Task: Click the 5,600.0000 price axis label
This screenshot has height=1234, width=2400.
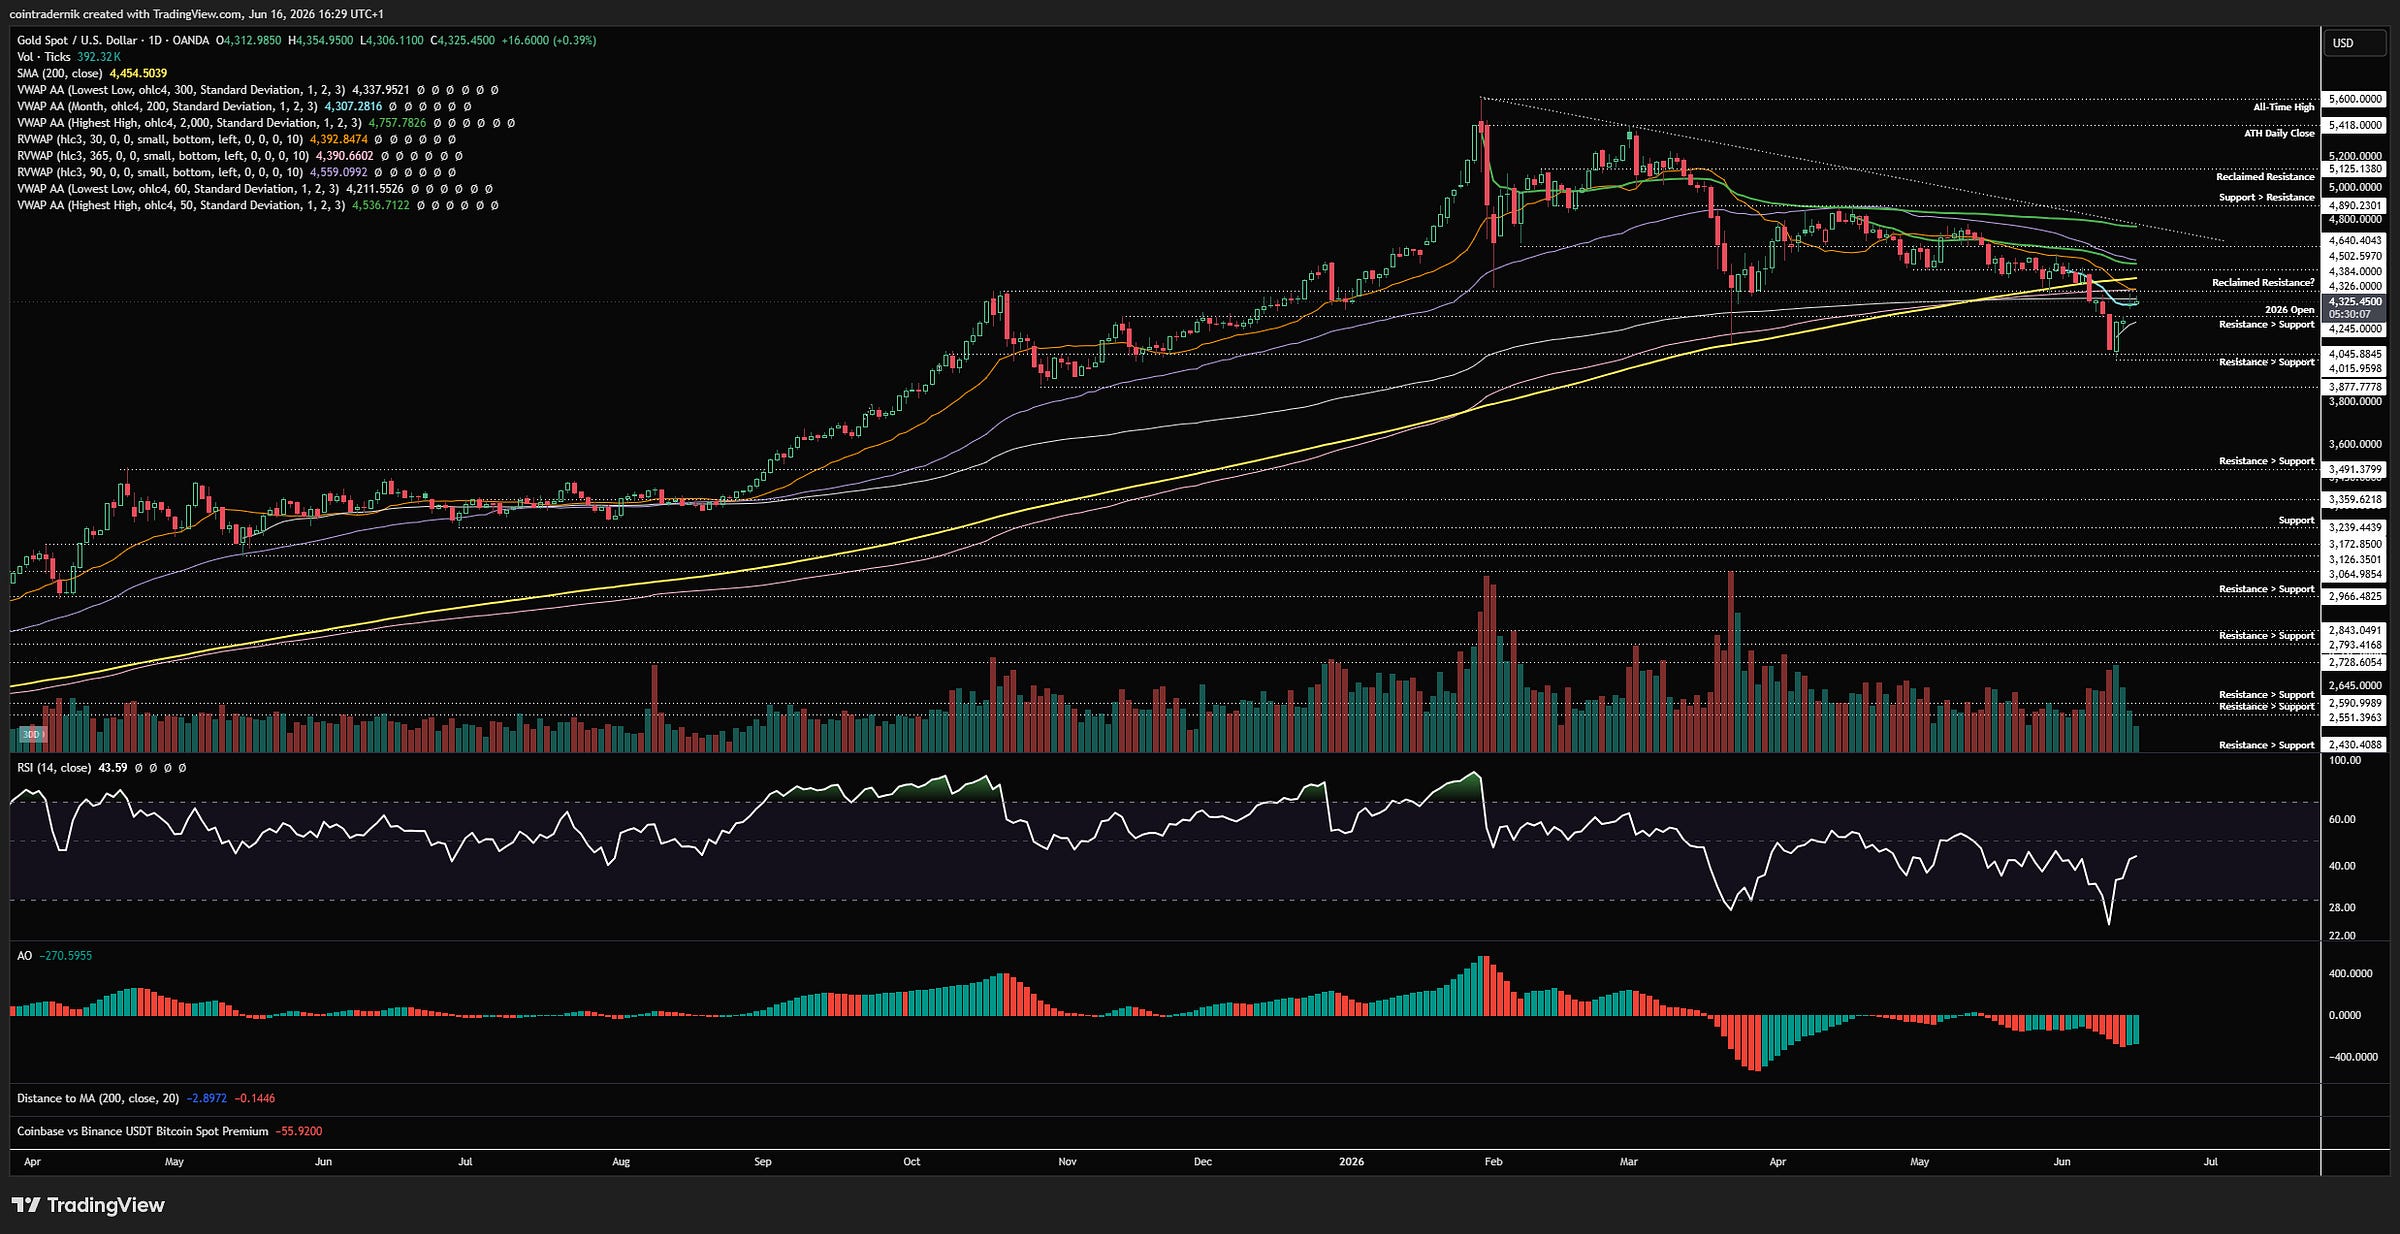Action: 2355,99
